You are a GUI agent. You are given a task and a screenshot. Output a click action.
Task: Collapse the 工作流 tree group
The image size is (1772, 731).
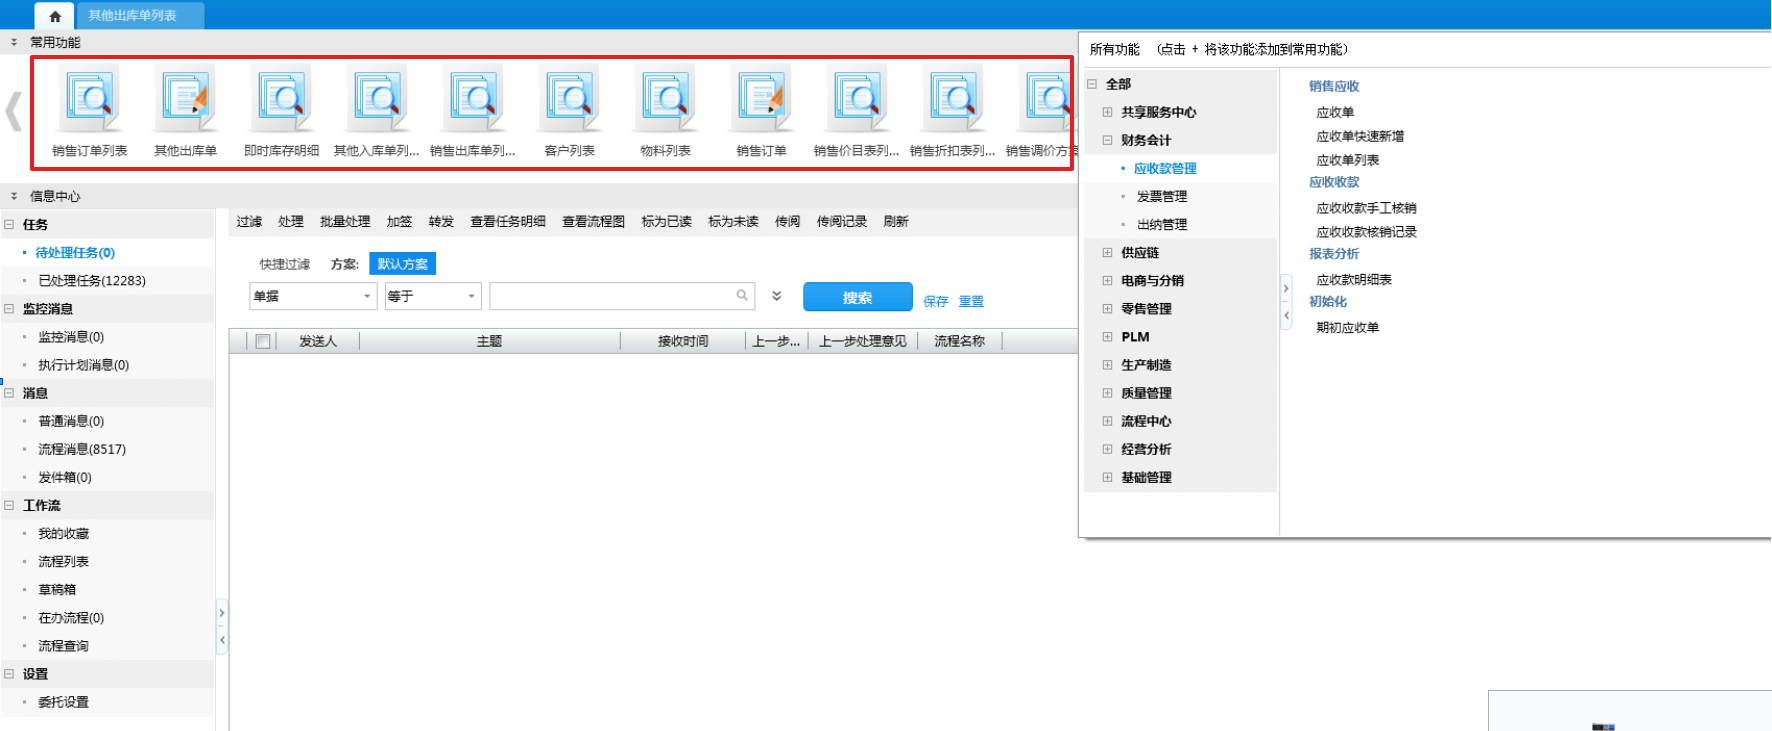pyautogui.click(x=9, y=505)
